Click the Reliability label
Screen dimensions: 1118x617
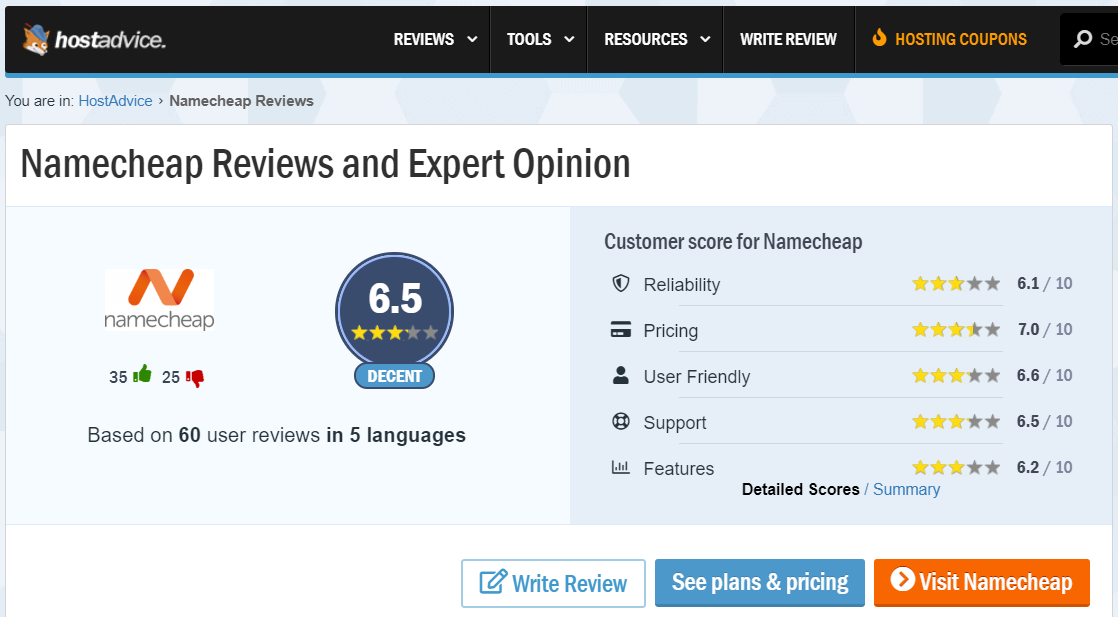682,285
